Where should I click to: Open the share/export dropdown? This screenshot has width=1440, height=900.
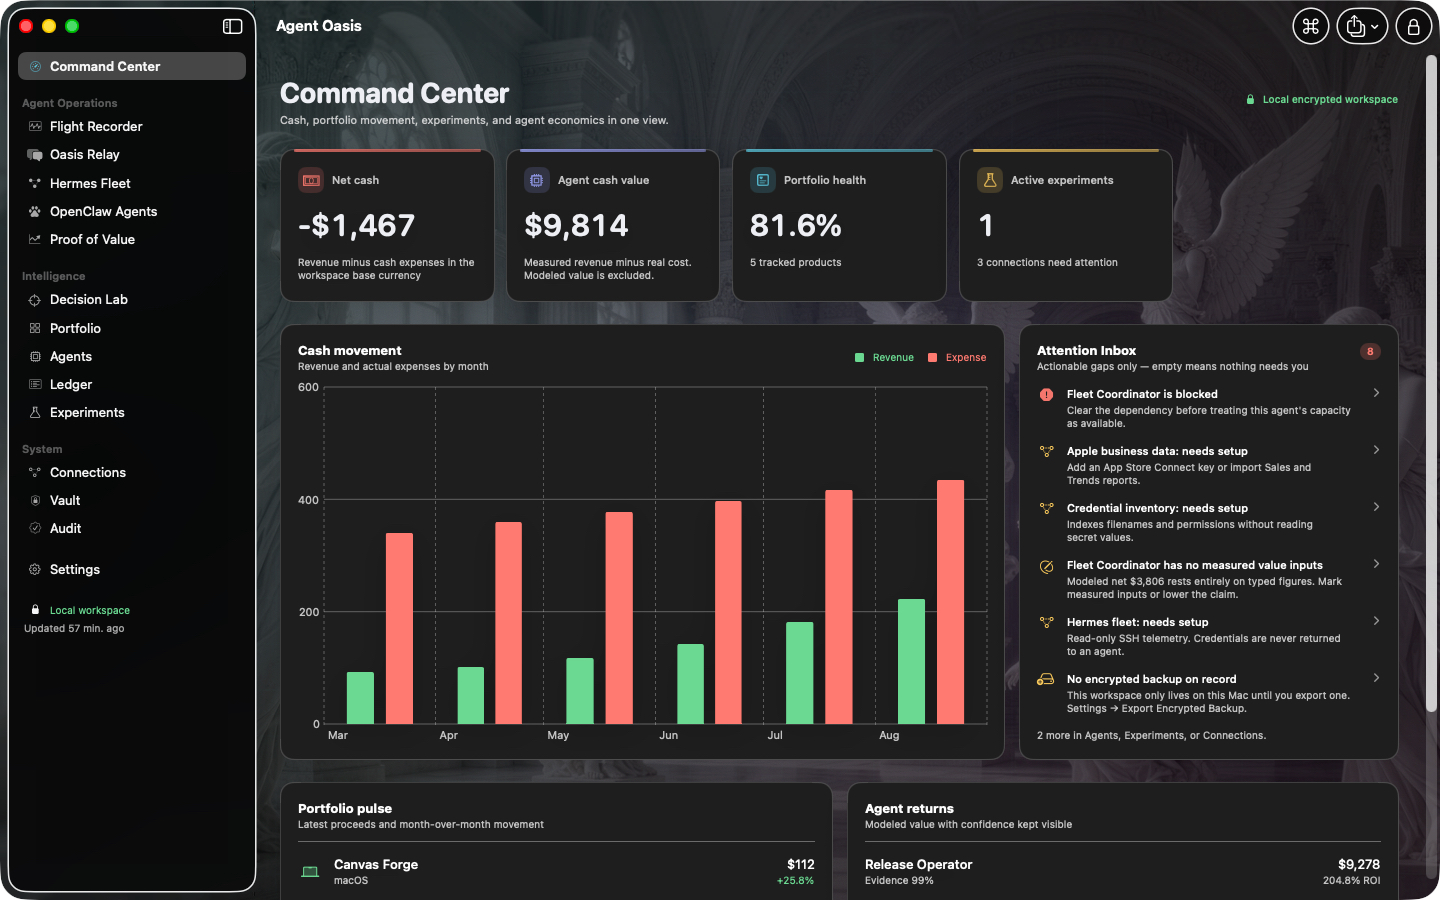click(x=1363, y=27)
